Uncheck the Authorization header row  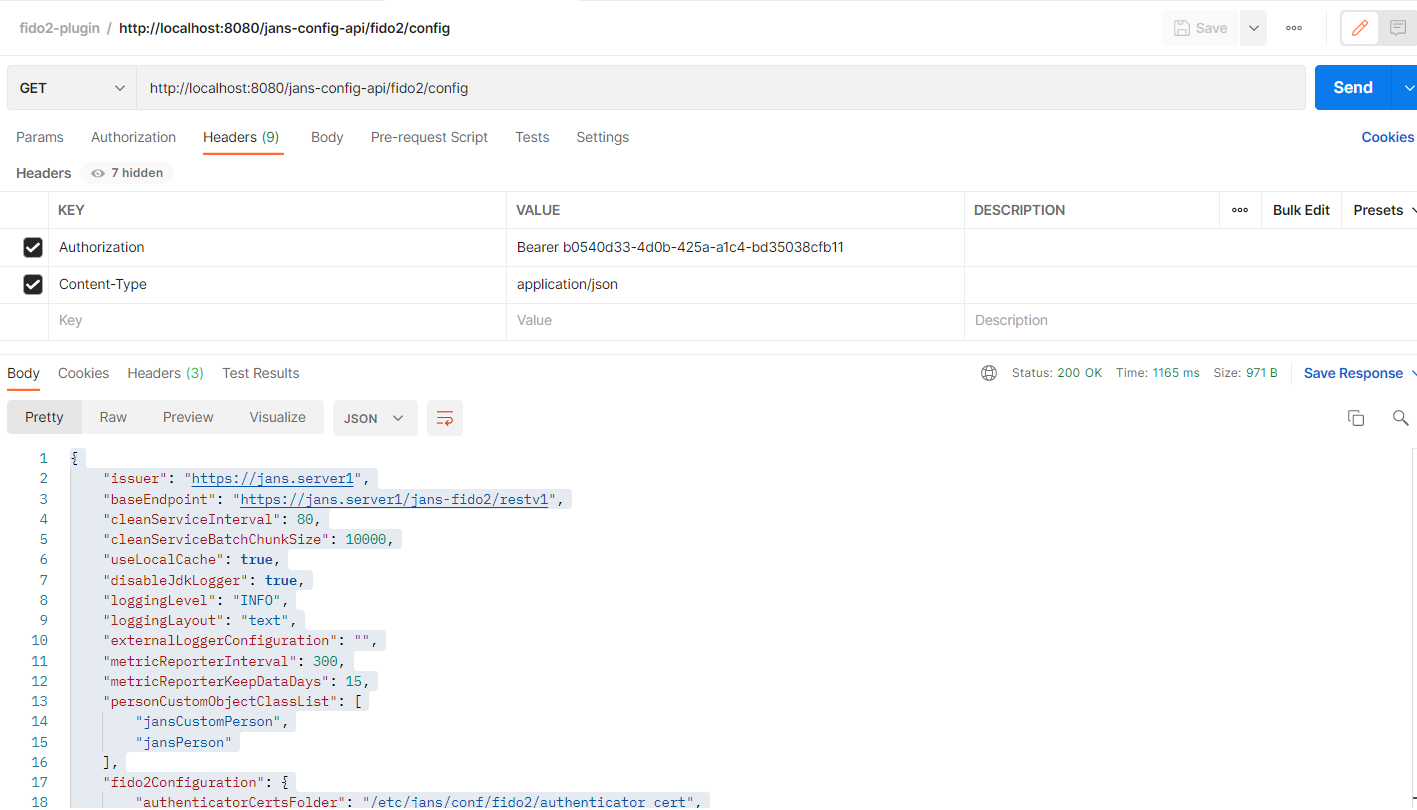(33, 247)
